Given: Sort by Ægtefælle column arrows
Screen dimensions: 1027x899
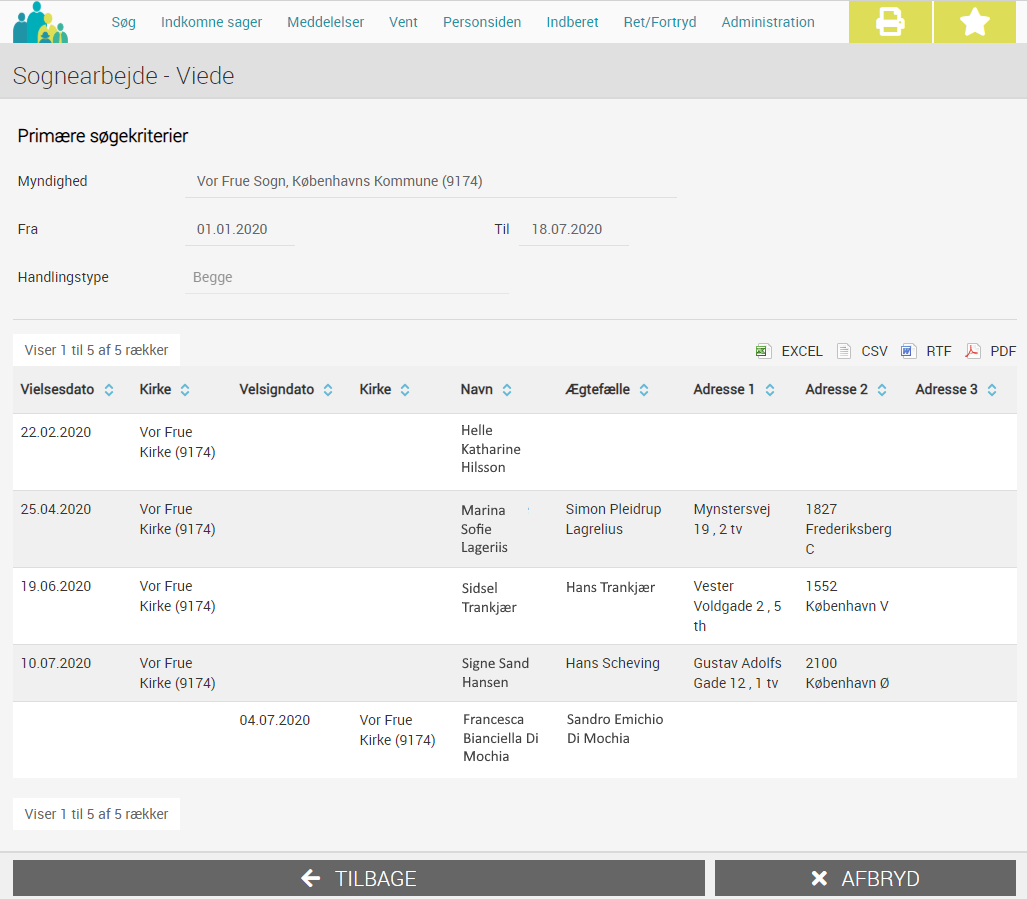Looking at the screenshot, I should 644,390.
